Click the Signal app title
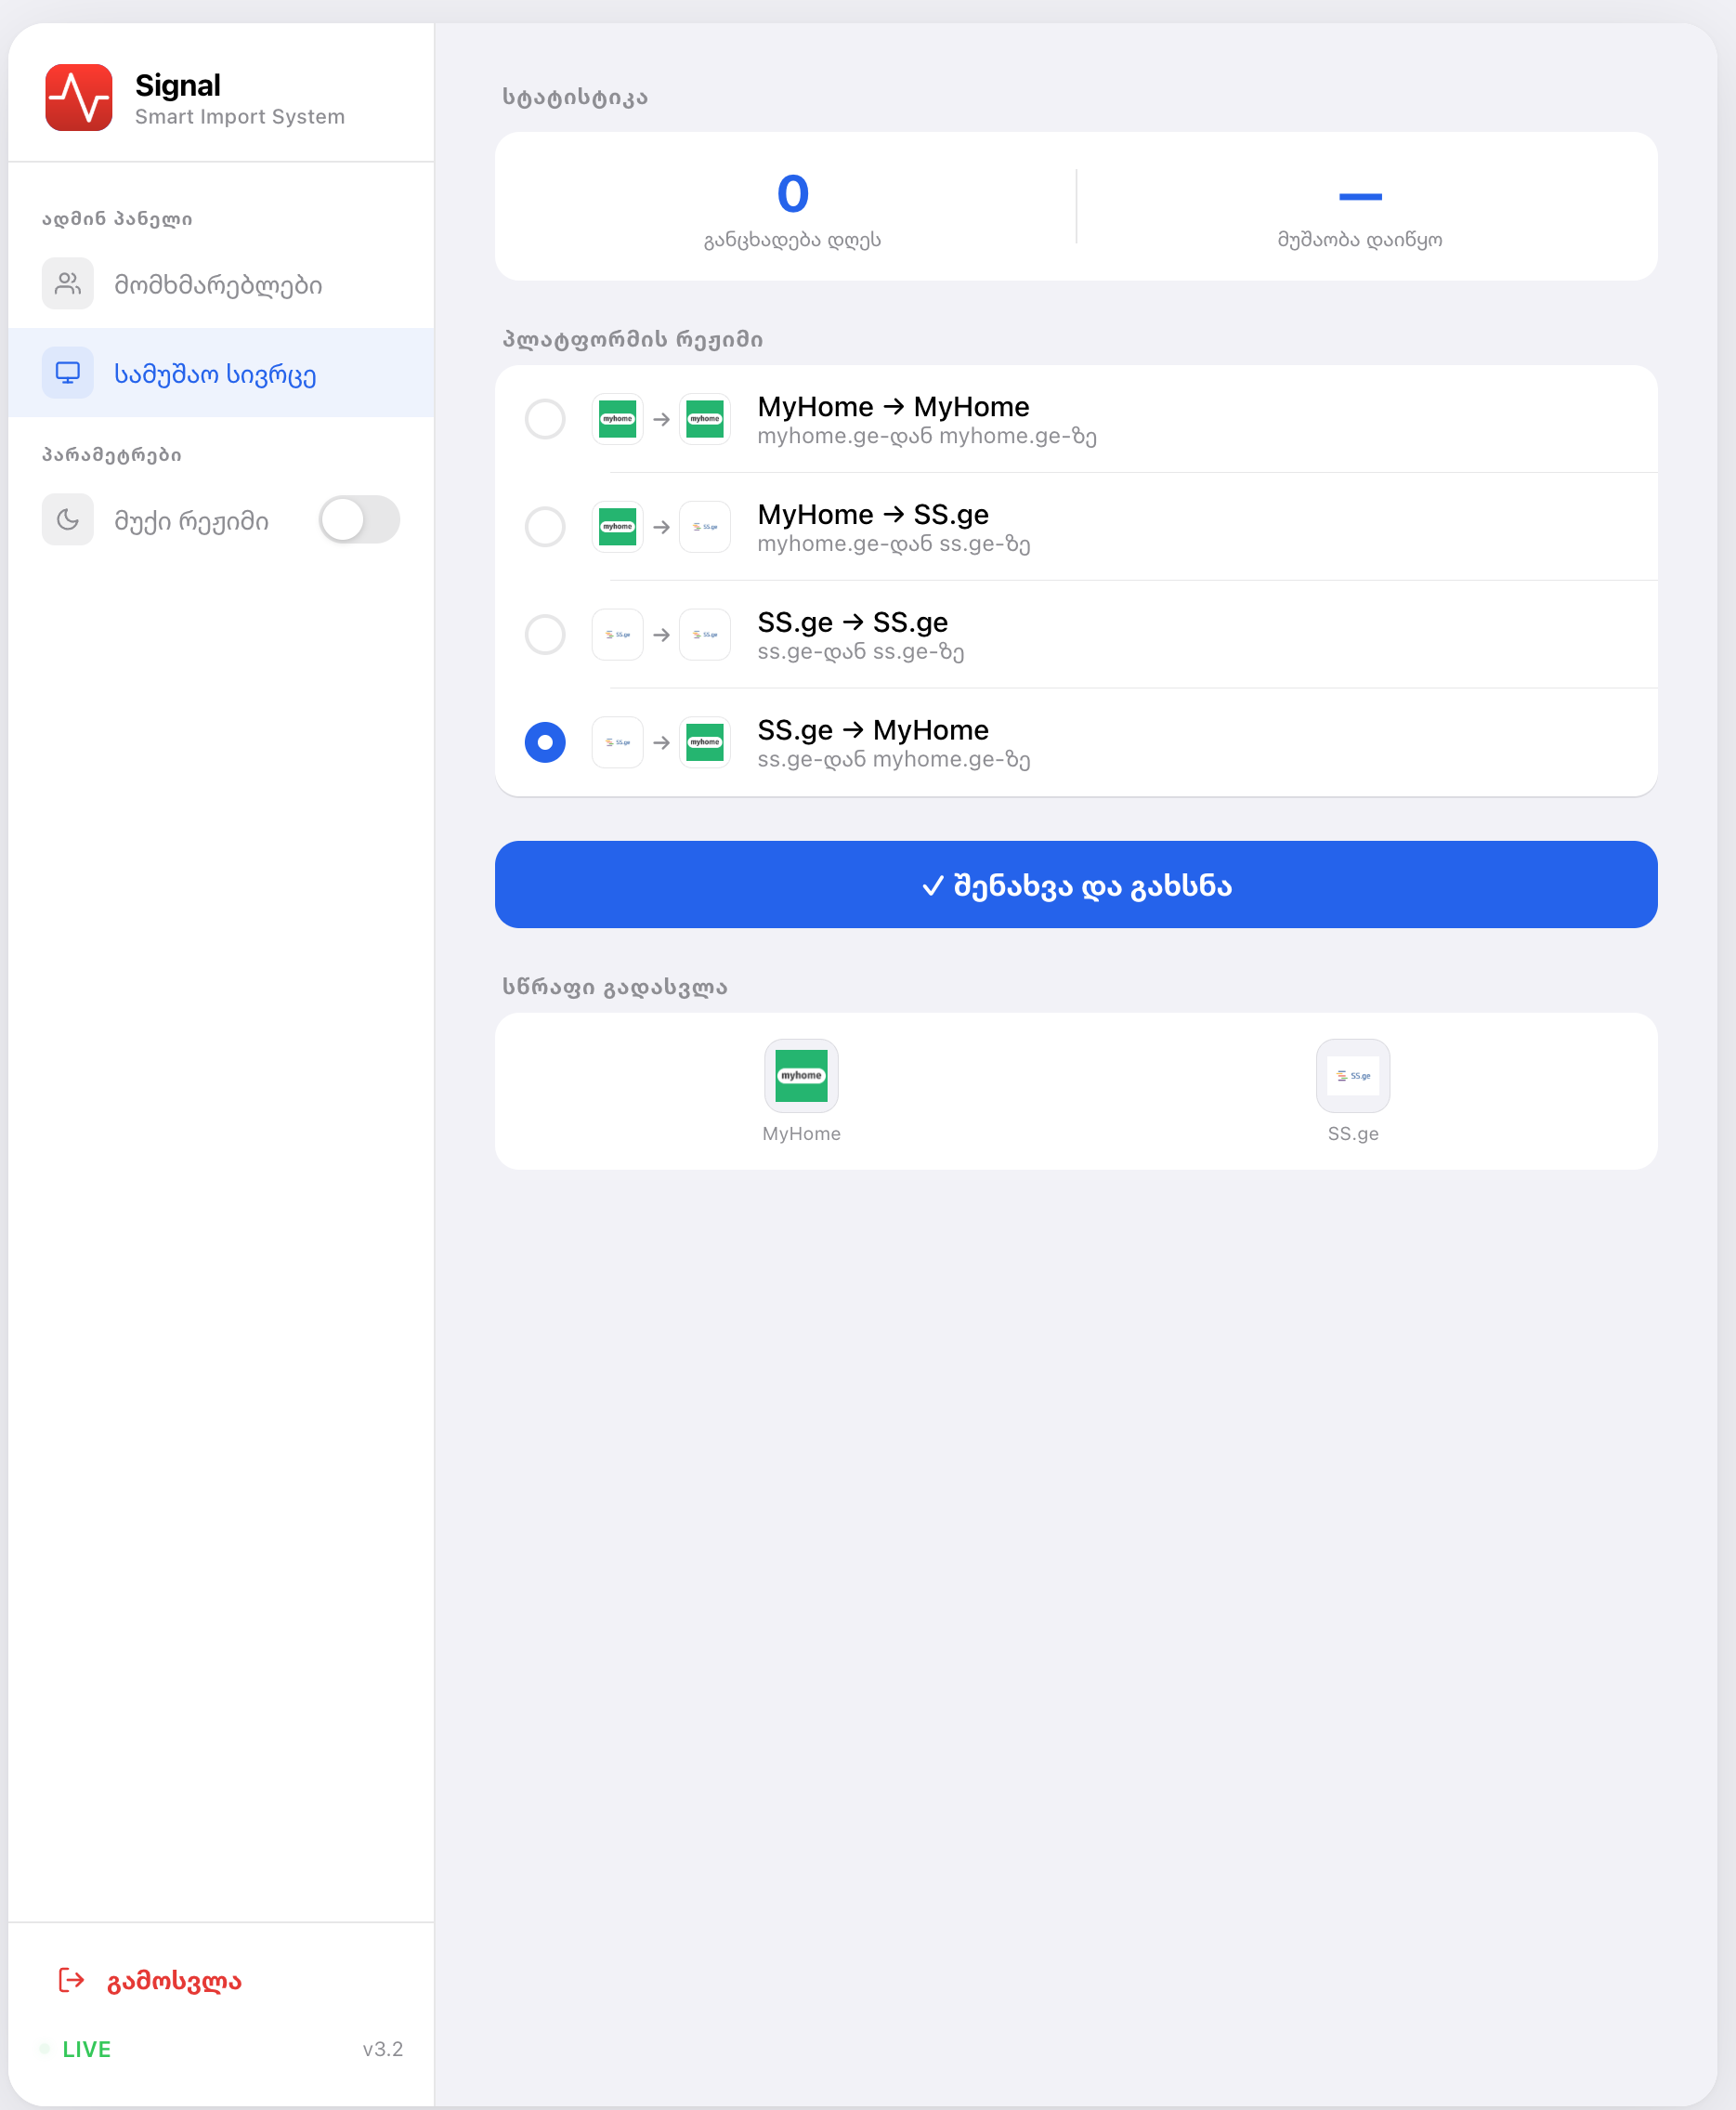1736x2110 pixels. pos(178,86)
